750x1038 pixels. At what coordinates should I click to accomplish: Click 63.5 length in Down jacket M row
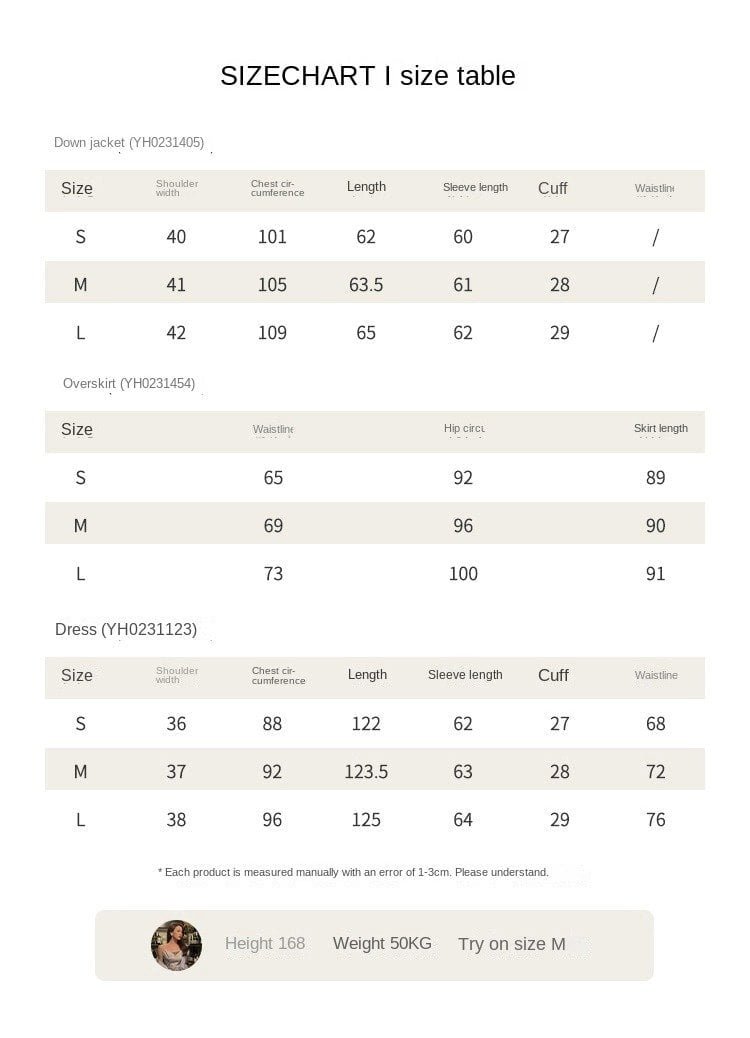point(366,285)
